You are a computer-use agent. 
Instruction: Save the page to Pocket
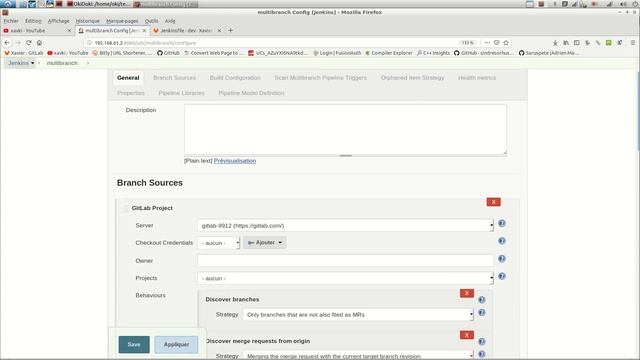pyautogui.click(x=497, y=42)
